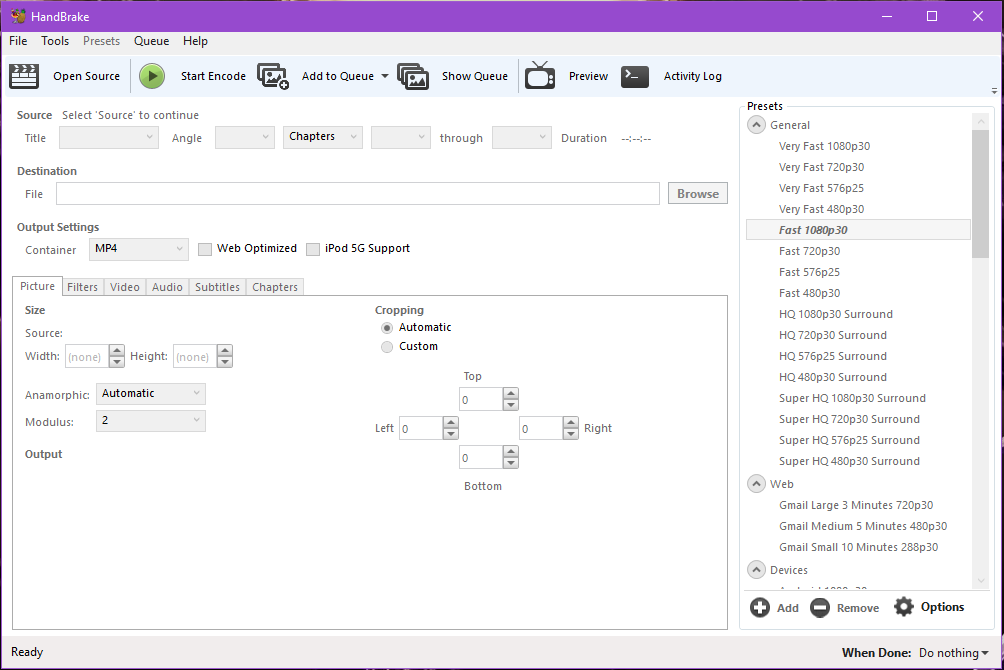Enable the Web Optimized checkbox

(205, 249)
